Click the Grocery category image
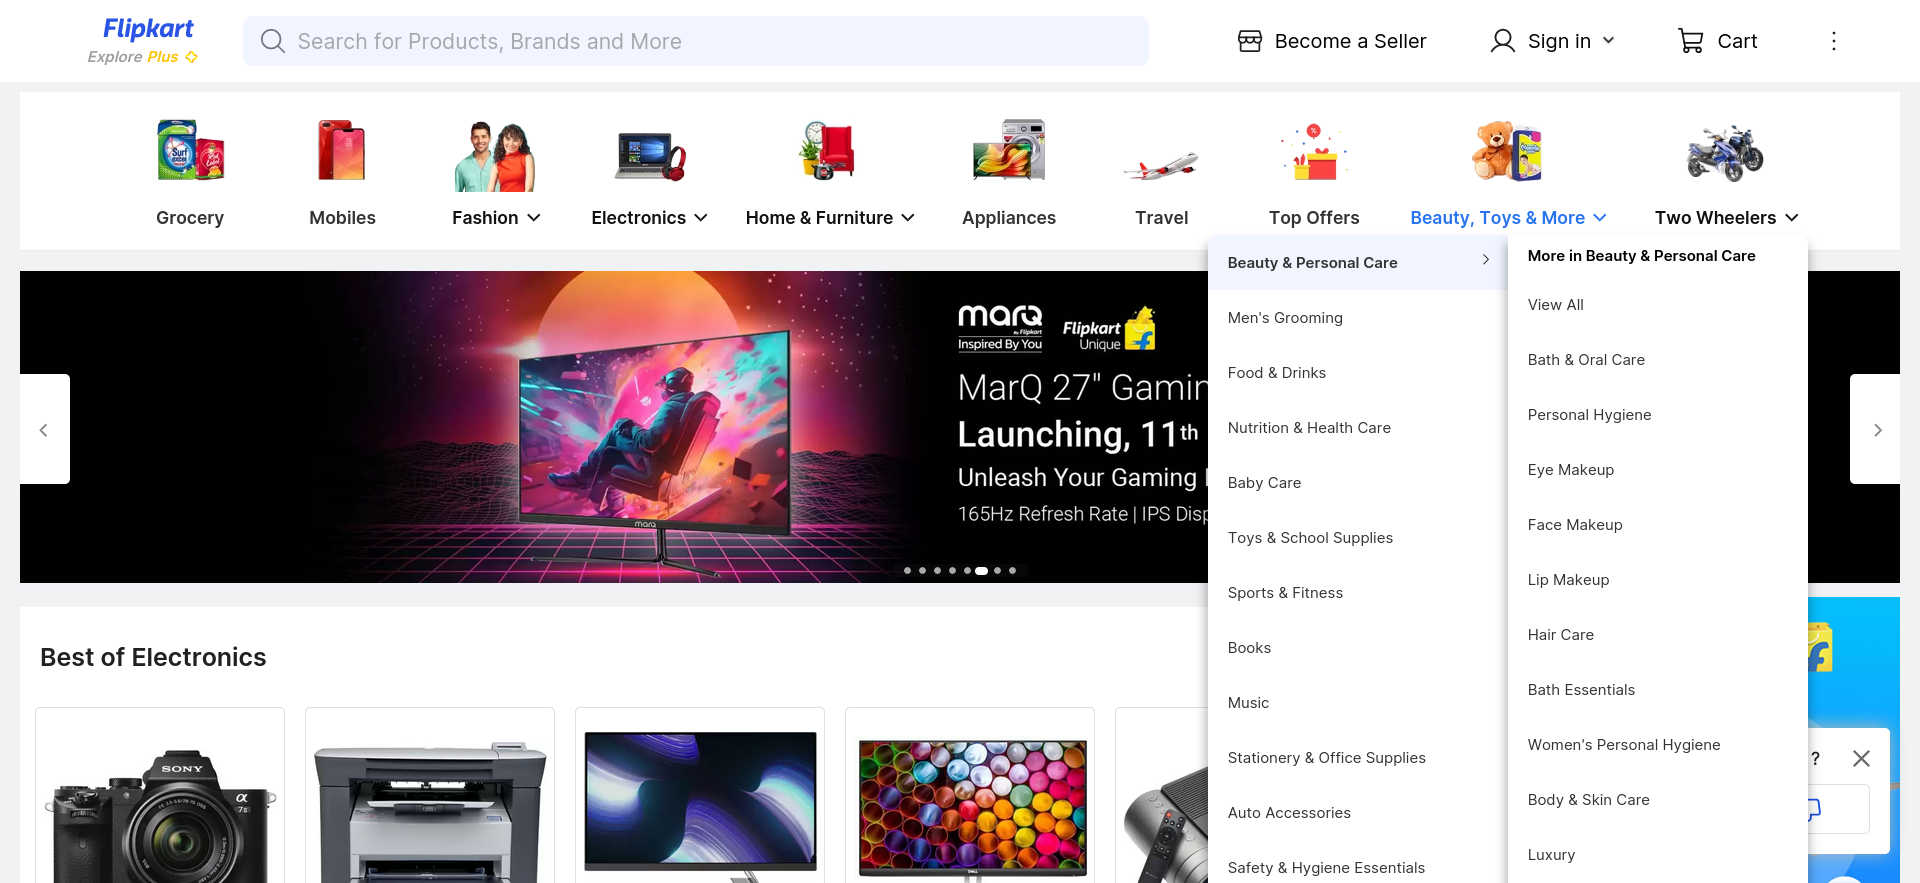This screenshot has width=1920, height=883. [190, 151]
